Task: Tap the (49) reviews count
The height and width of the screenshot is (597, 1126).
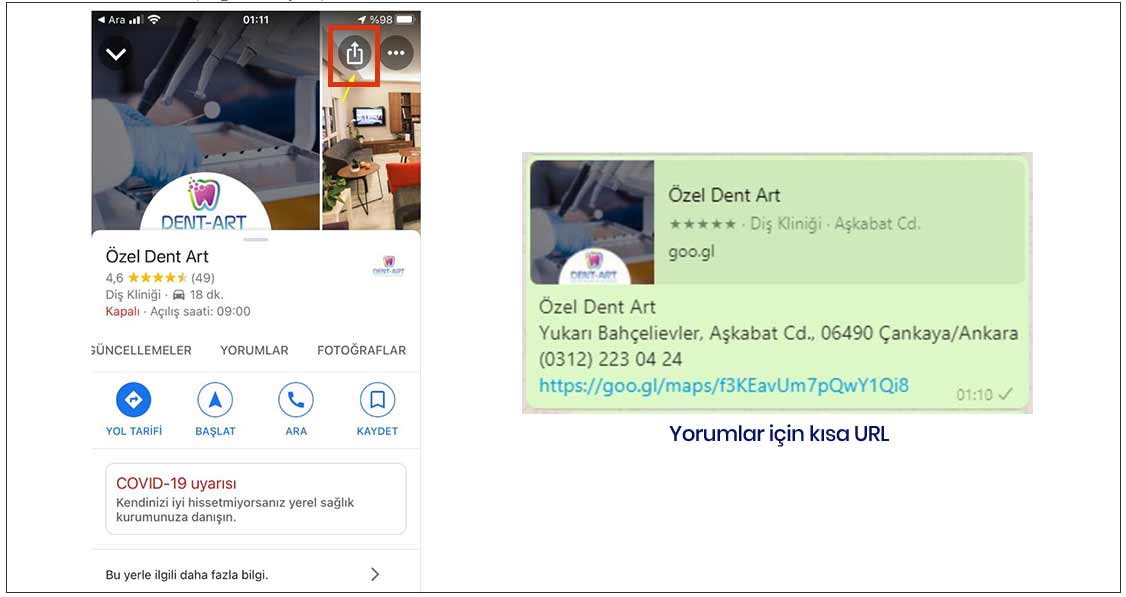Action: pyautogui.click(x=203, y=278)
